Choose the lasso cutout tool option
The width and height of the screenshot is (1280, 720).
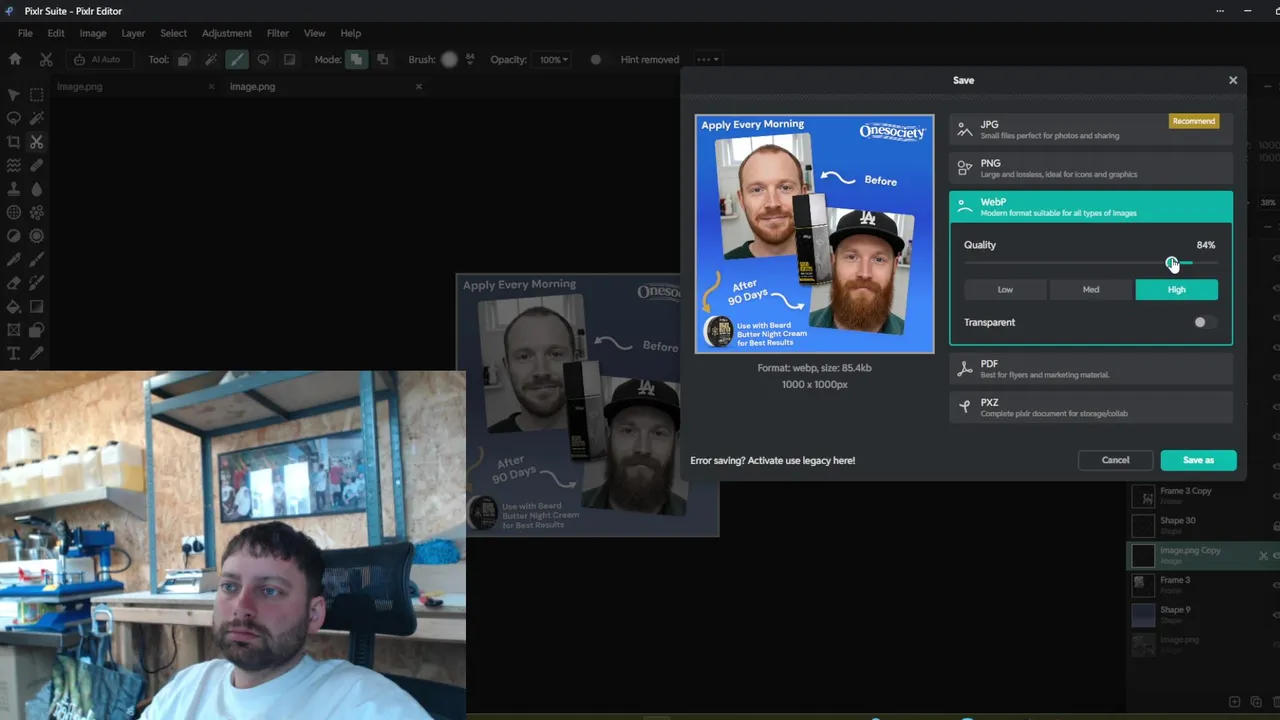pyautogui.click(x=263, y=59)
